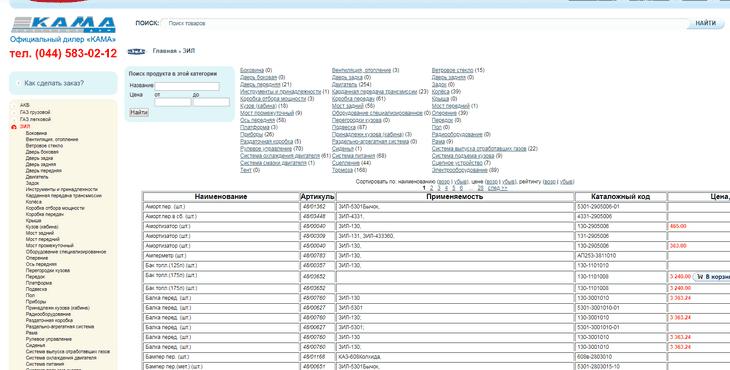Open Сцепление (44) category link

click(345, 163)
